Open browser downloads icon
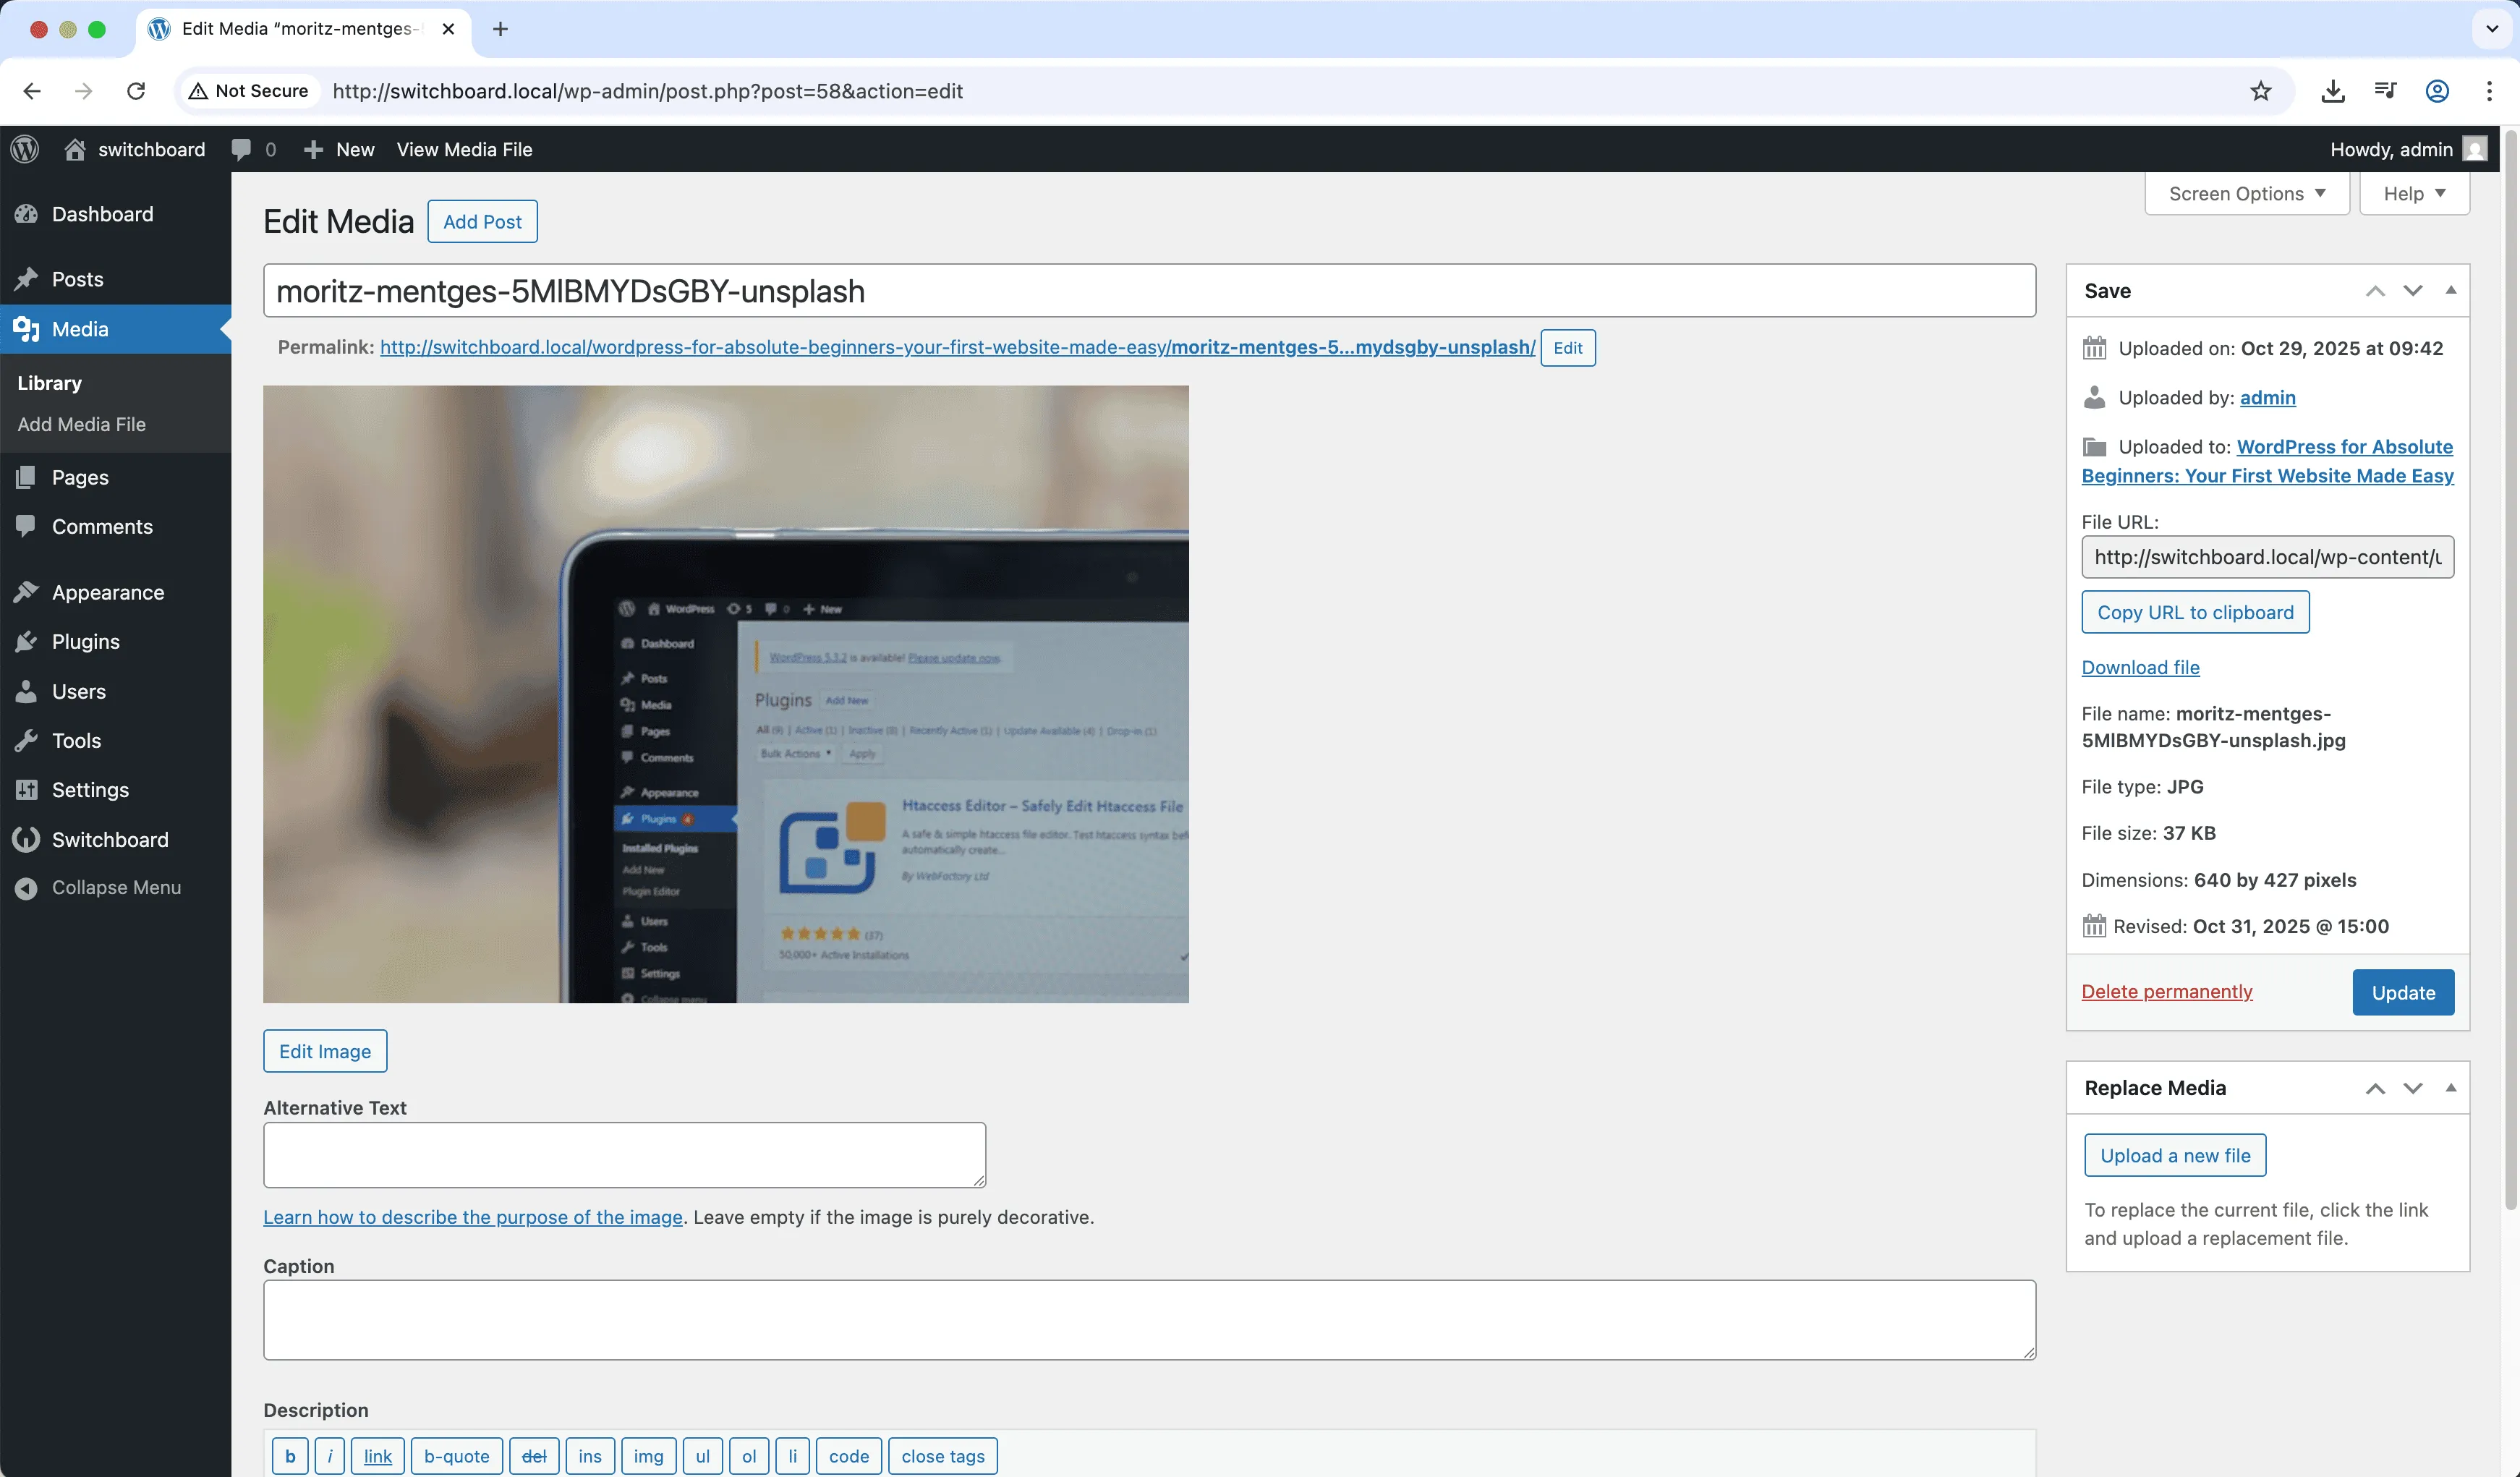This screenshot has width=2520, height=1477. click(x=2332, y=91)
